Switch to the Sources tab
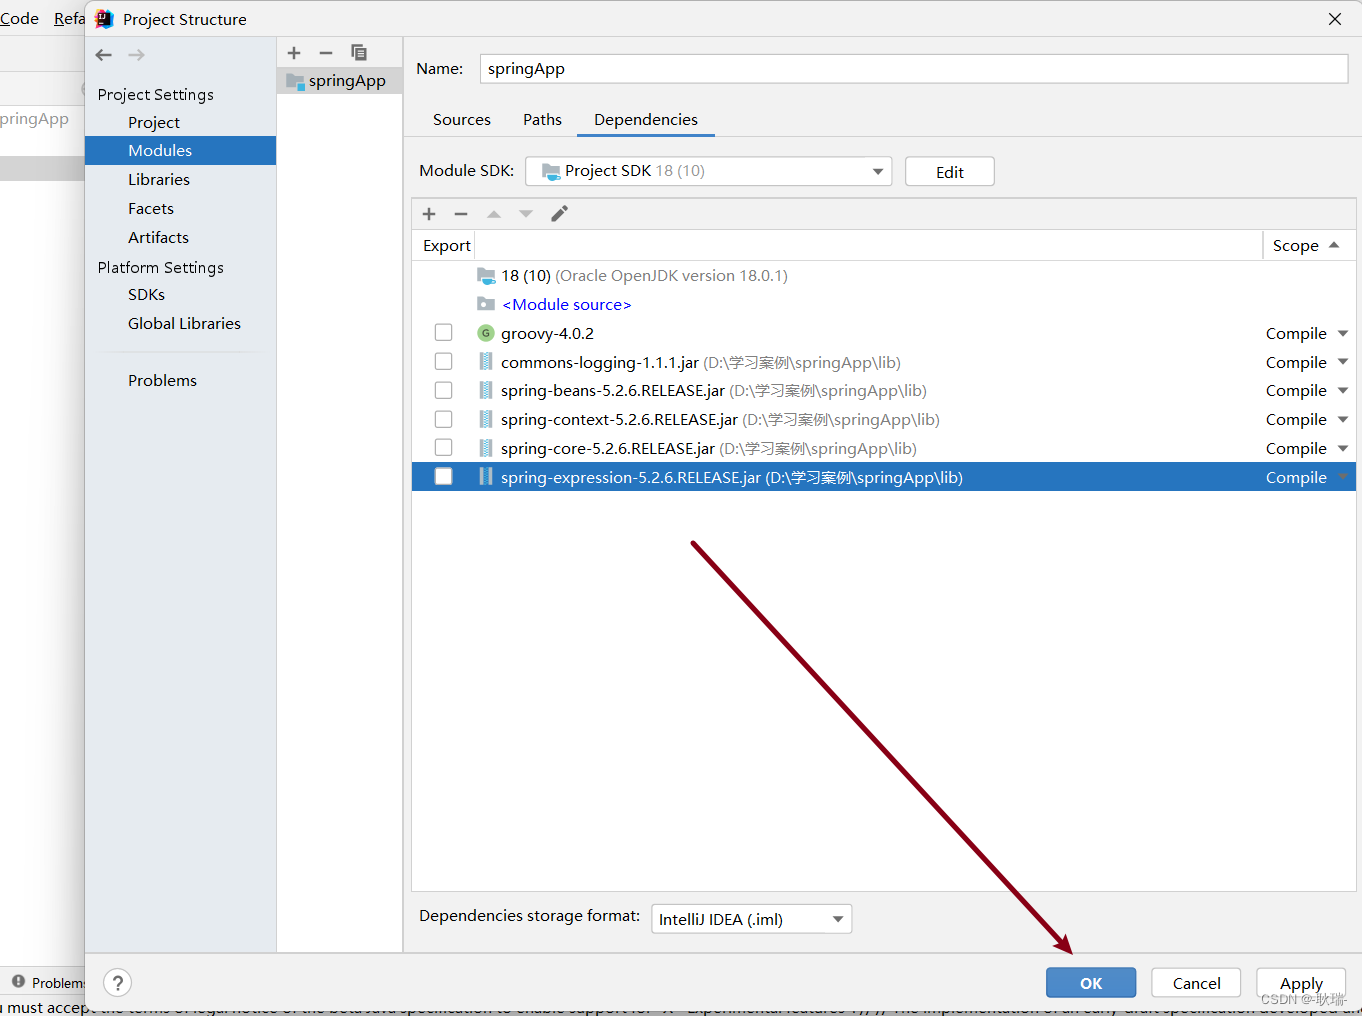The height and width of the screenshot is (1016, 1362). (x=462, y=119)
